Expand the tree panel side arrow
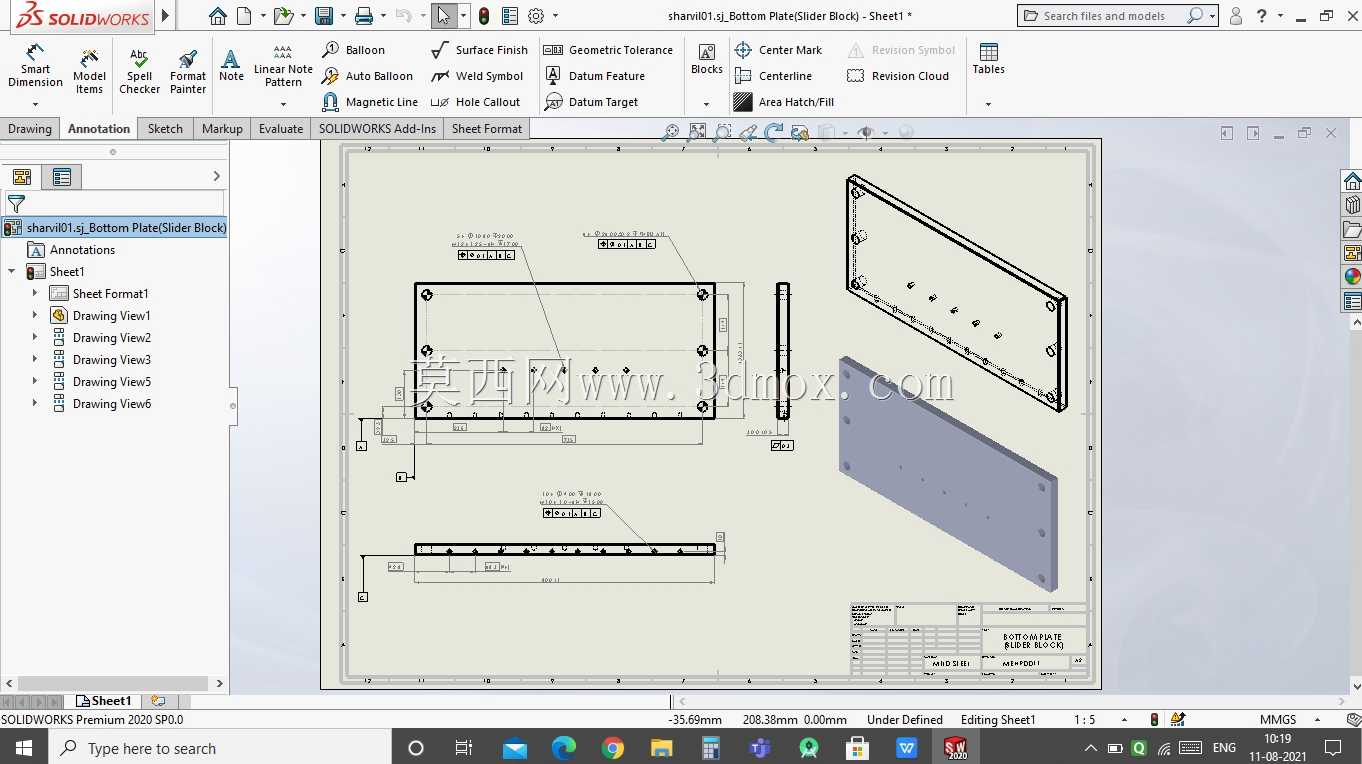This screenshot has height=764, width=1362. (x=217, y=177)
